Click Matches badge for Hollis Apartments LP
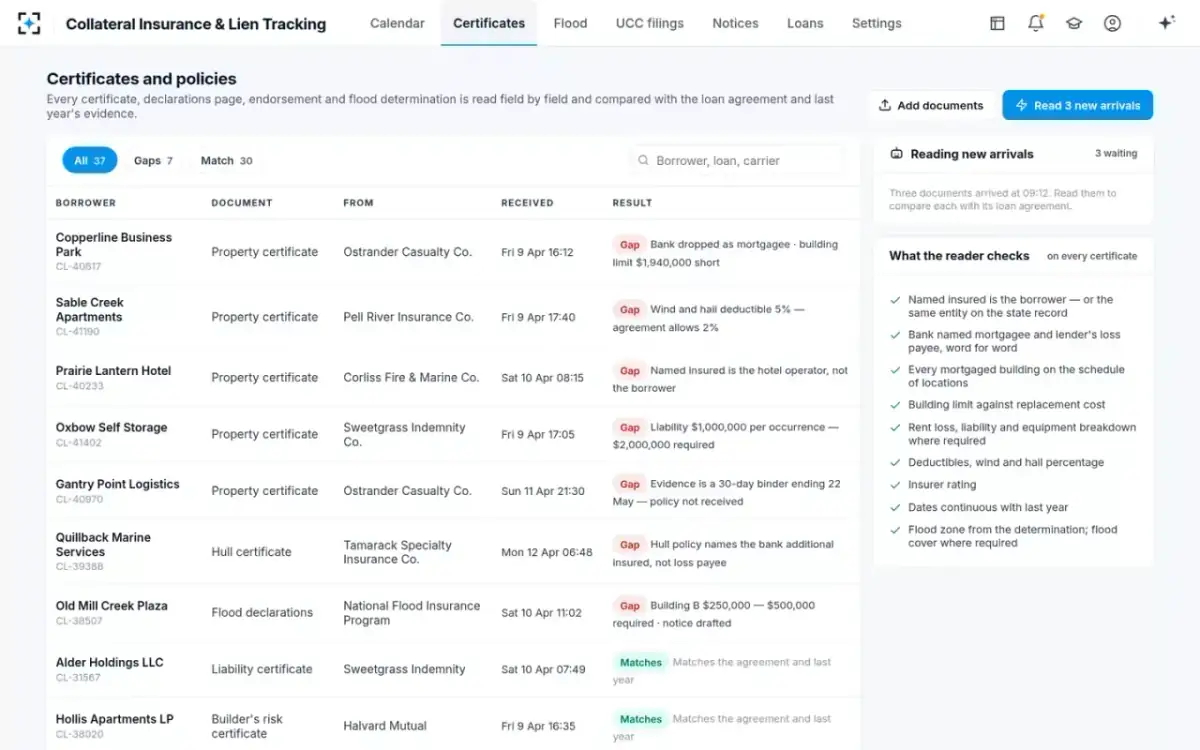1200x750 pixels. [x=641, y=719]
